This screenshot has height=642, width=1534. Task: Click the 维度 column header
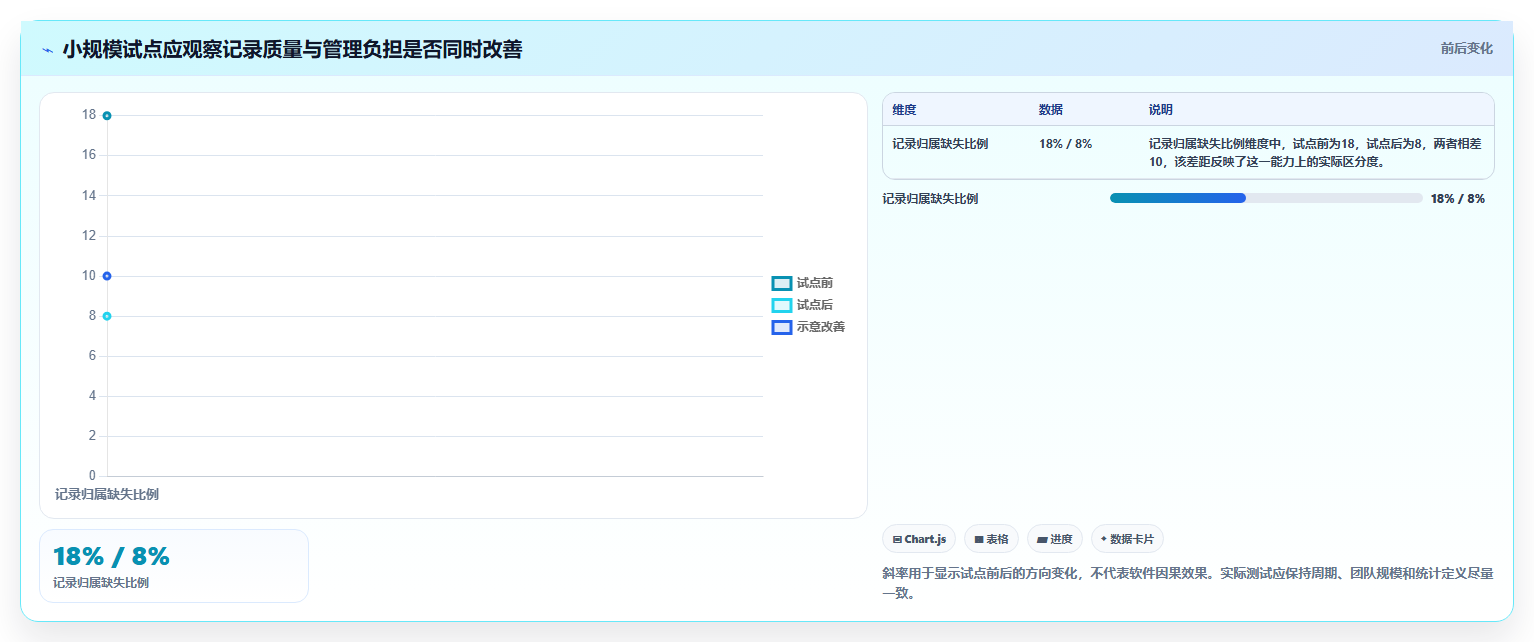[x=904, y=109]
